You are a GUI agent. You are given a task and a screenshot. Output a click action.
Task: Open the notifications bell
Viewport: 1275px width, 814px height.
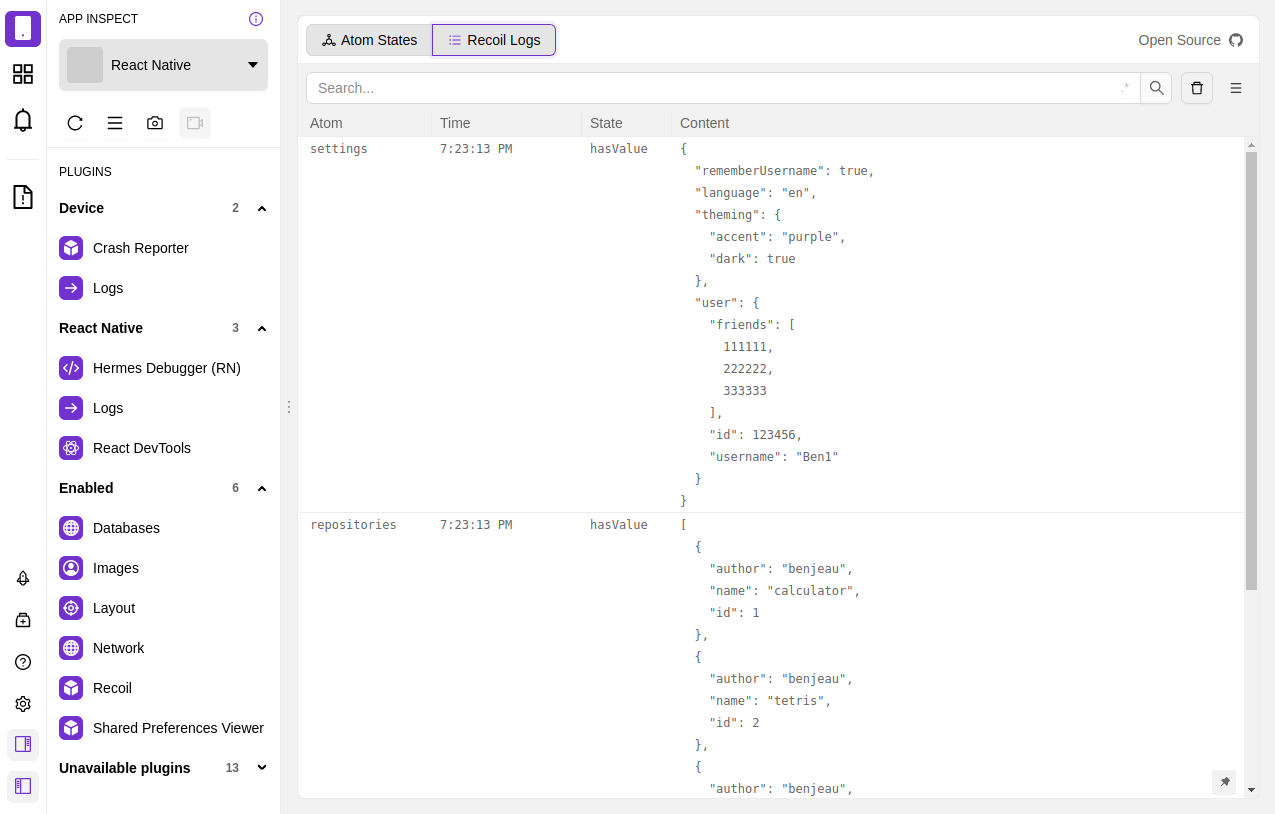(23, 121)
